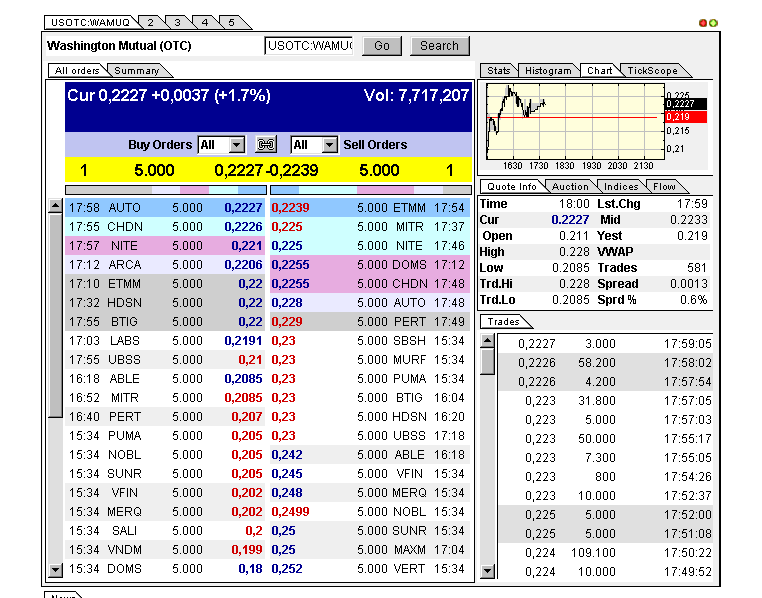Open the Buy Orders All dropdown

tap(221, 145)
